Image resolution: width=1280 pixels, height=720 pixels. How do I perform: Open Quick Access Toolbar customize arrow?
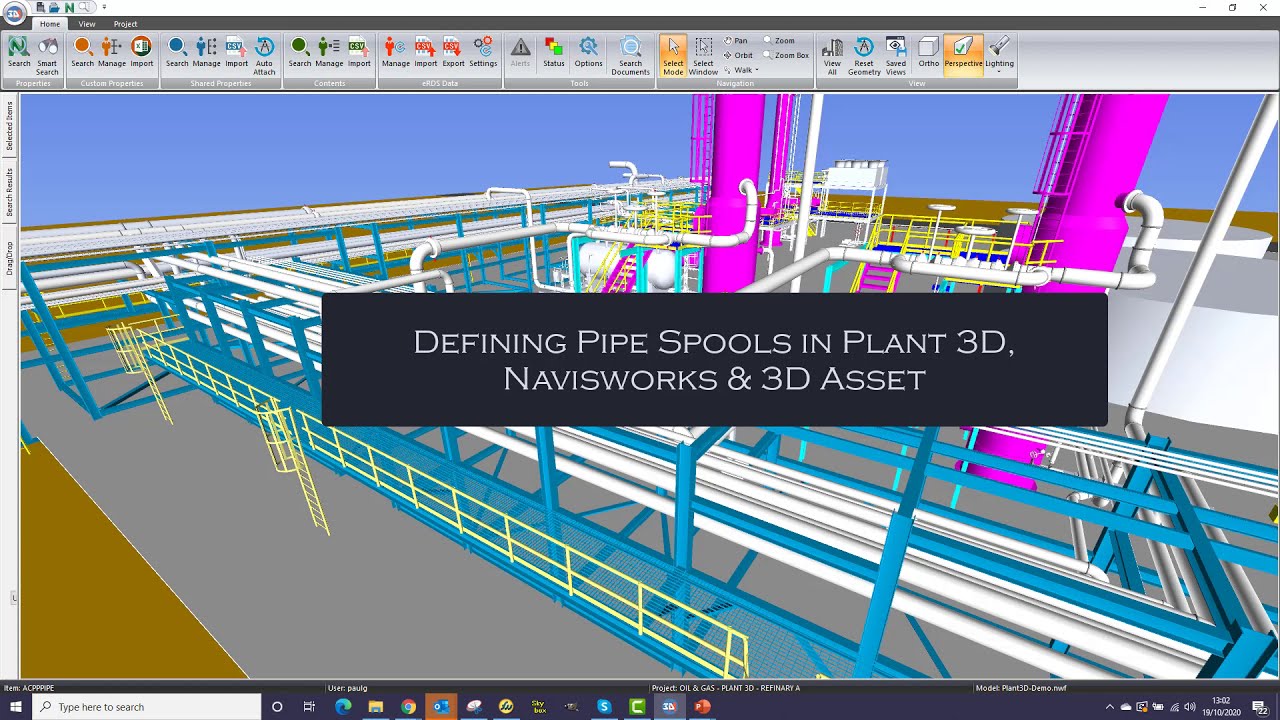tap(104, 7)
